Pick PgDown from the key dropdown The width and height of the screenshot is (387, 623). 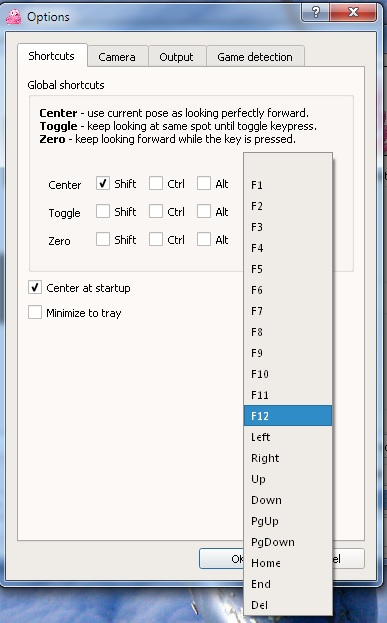(288, 542)
